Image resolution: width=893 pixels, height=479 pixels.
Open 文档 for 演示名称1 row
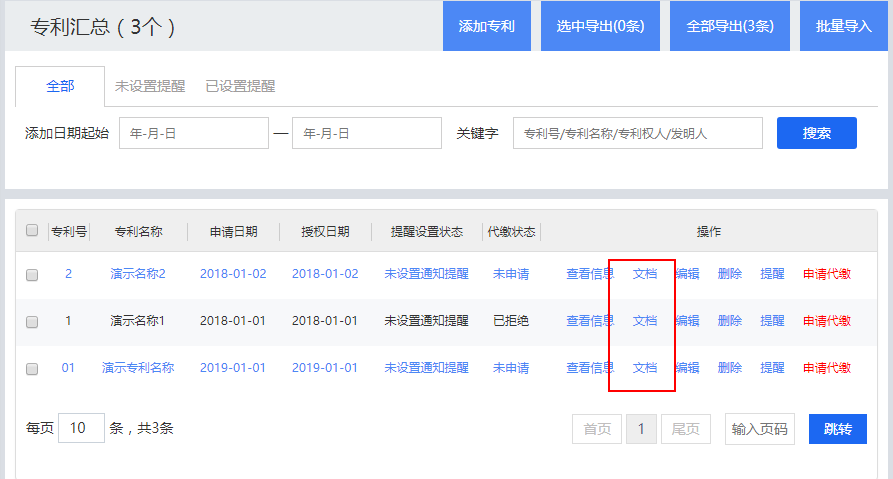tap(645, 321)
